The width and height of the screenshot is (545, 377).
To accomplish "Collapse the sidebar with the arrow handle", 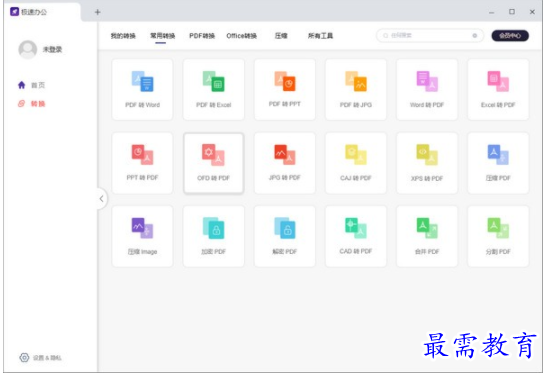I will [x=101, y=199].
